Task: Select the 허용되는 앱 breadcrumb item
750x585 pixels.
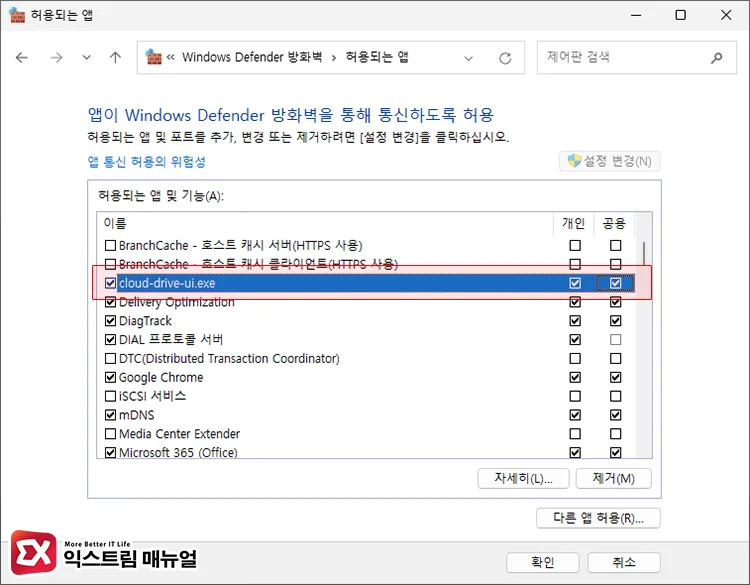Action: pos(377,58)
